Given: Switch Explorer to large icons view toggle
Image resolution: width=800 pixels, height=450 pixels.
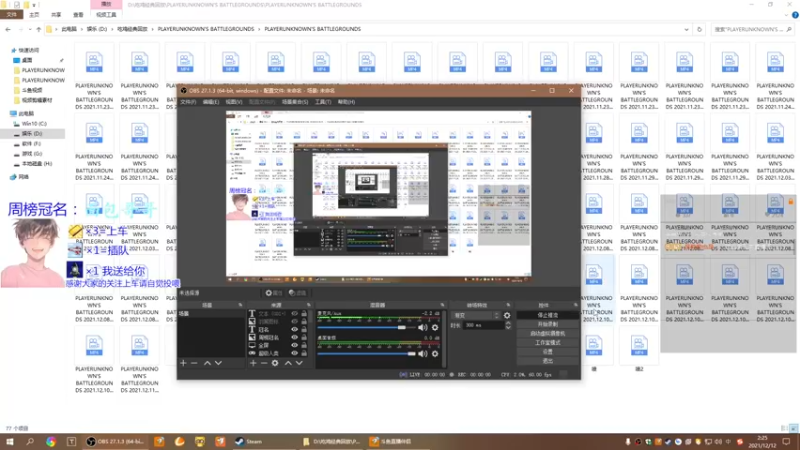Looking at the screenshot, I should tap(794, 428).
